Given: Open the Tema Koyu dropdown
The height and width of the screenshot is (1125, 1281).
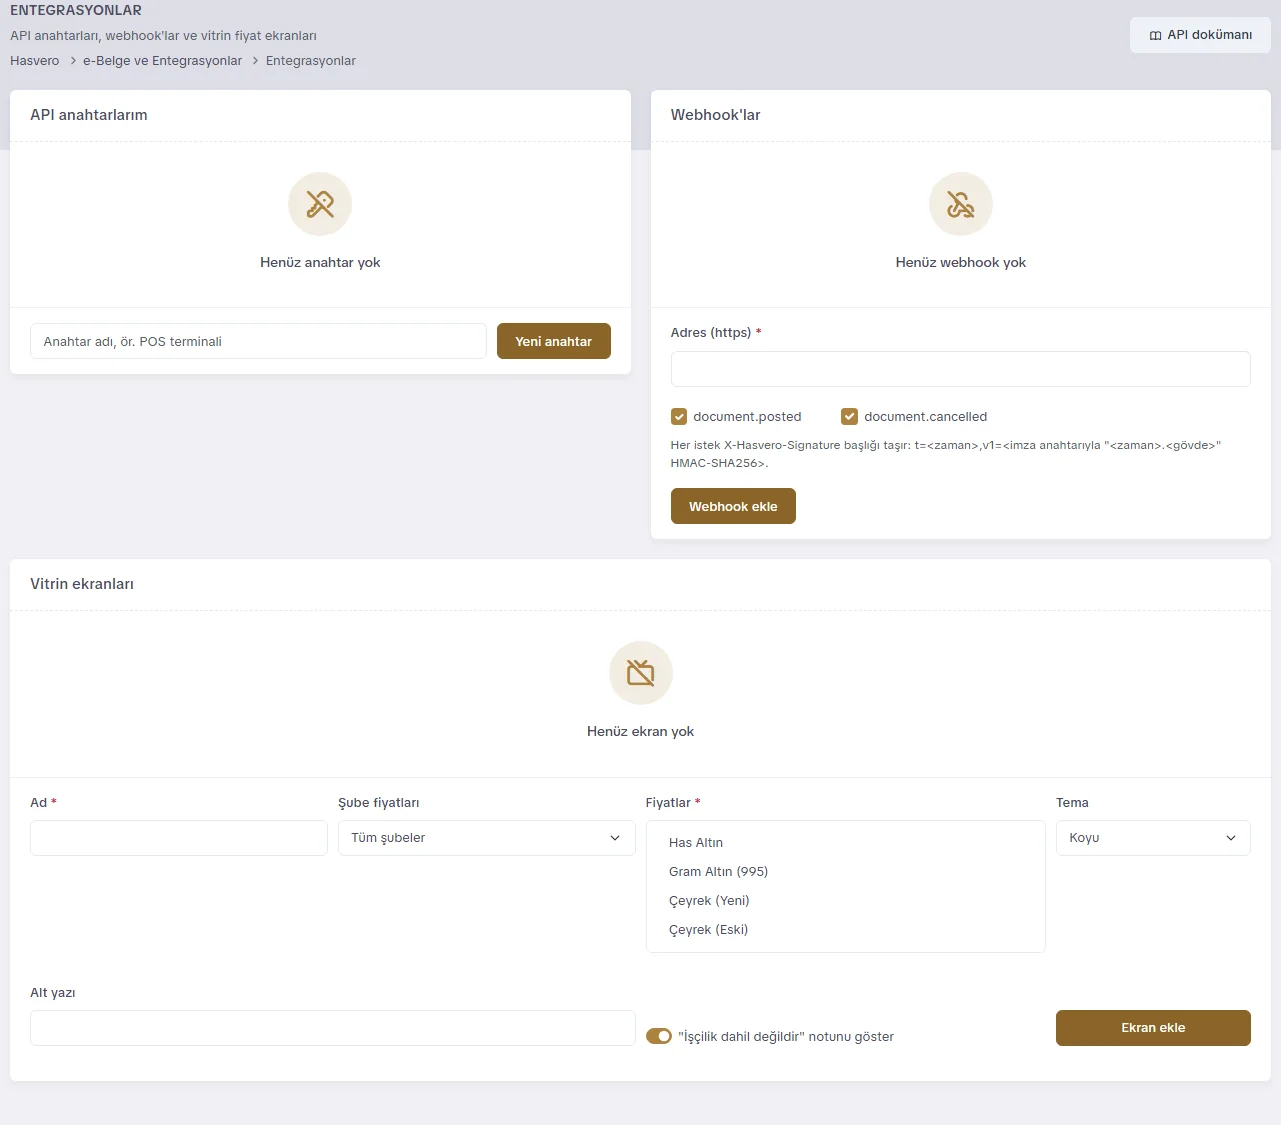Looking at the screenshot, I should (x=1153, y=838).
